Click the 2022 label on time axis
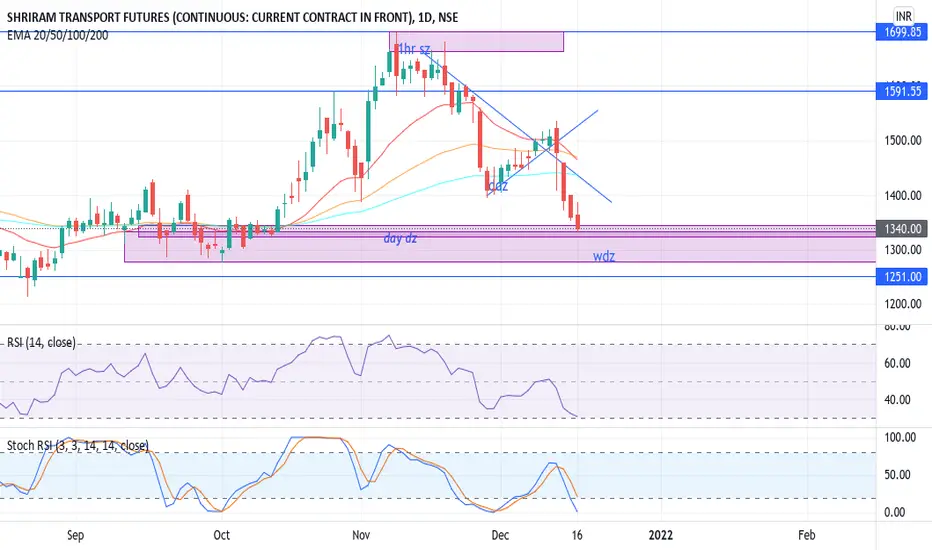932x550 pixels. pyautogui.click(x=660, y=535)
